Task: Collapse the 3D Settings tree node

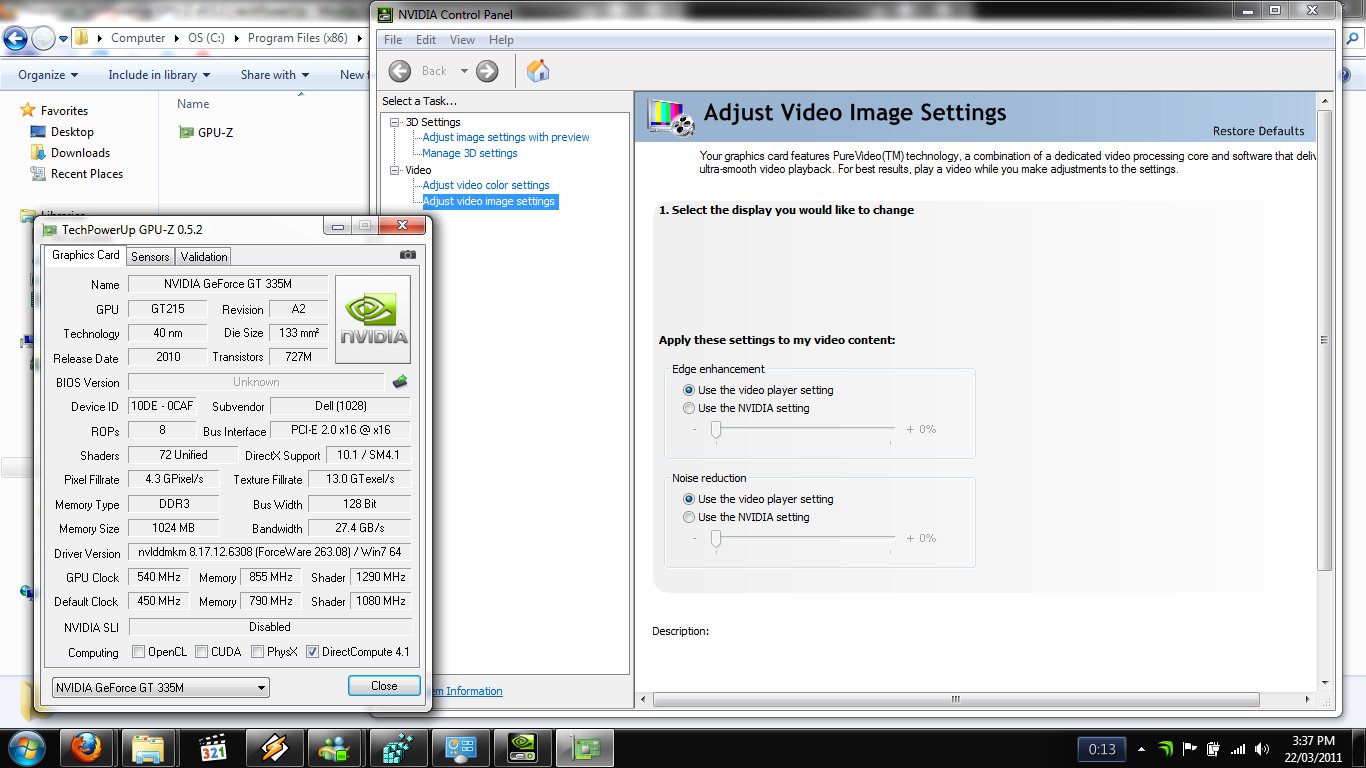Action: point(395,122)
